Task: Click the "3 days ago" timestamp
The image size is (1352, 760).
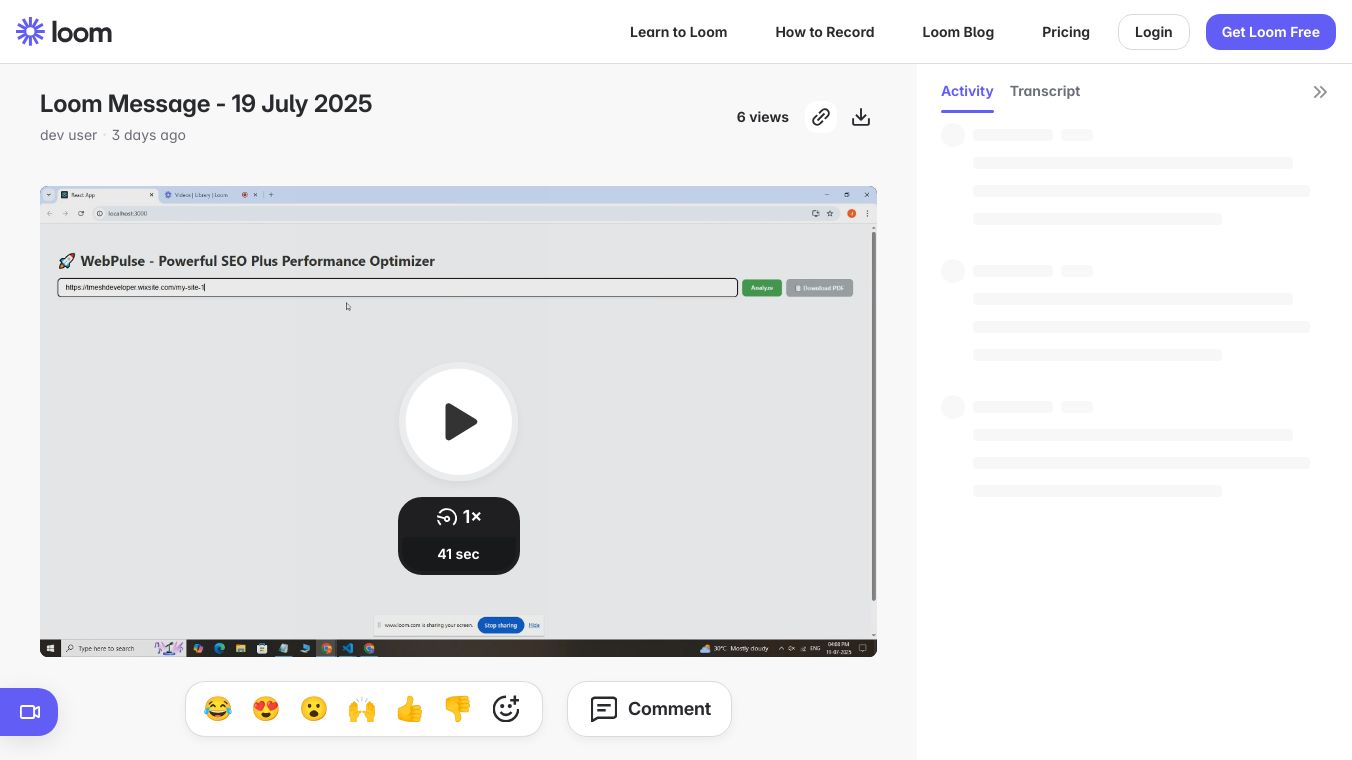Action: pyautogui.click(x=149, y=135)
